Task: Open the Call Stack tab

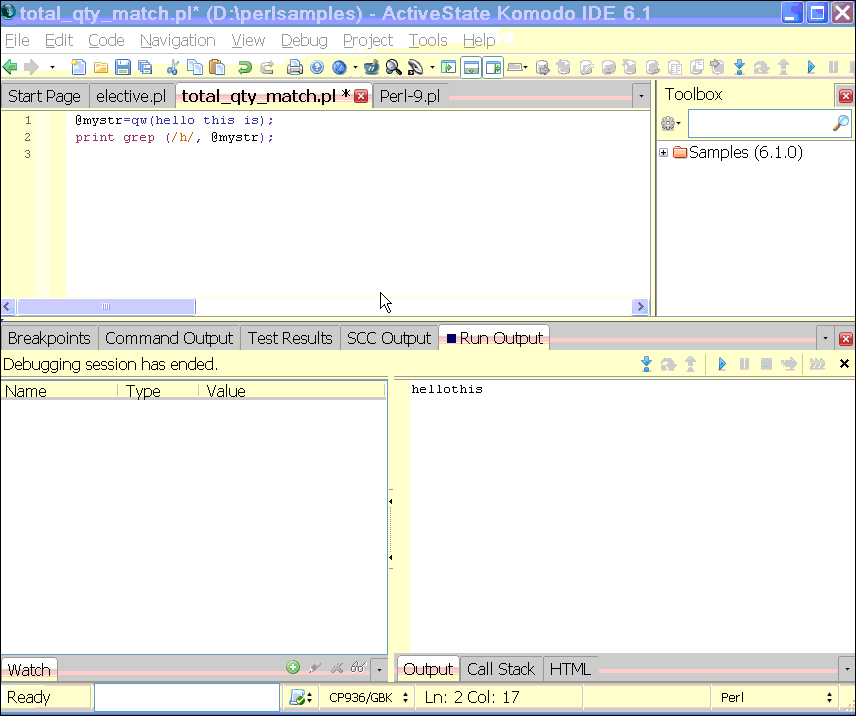Action: point(501,669)
